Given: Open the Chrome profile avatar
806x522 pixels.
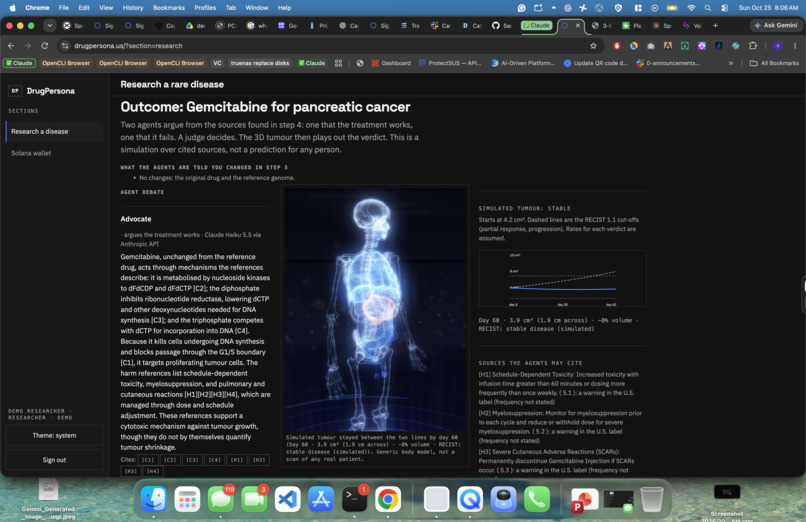Looking at the screenshot, I should (778, 46).
